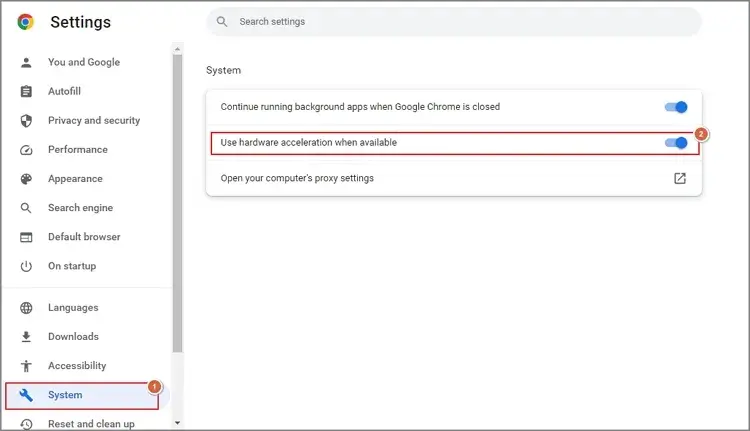This screenshot has height=431, width=750.
Task: Click the Privacy and security shield icon
Action: [26, 121]
